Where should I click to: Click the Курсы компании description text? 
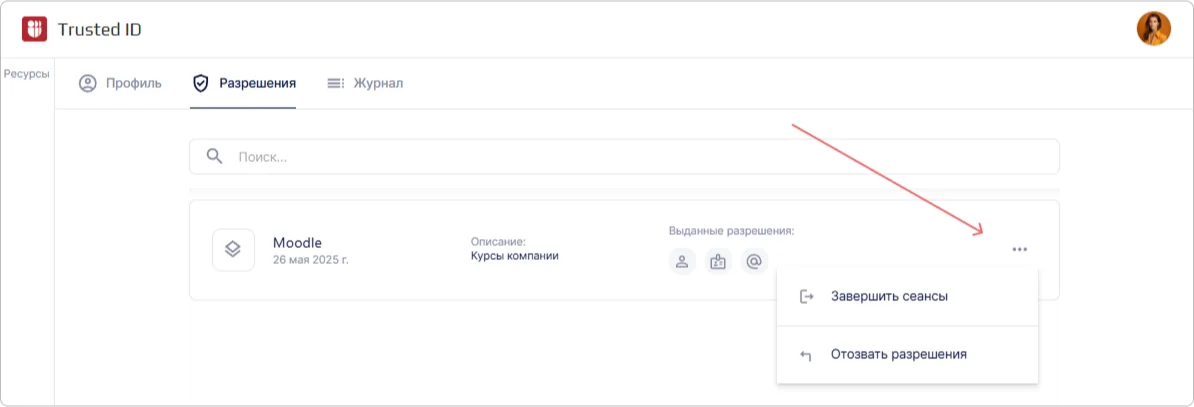[x=514, y=256]
